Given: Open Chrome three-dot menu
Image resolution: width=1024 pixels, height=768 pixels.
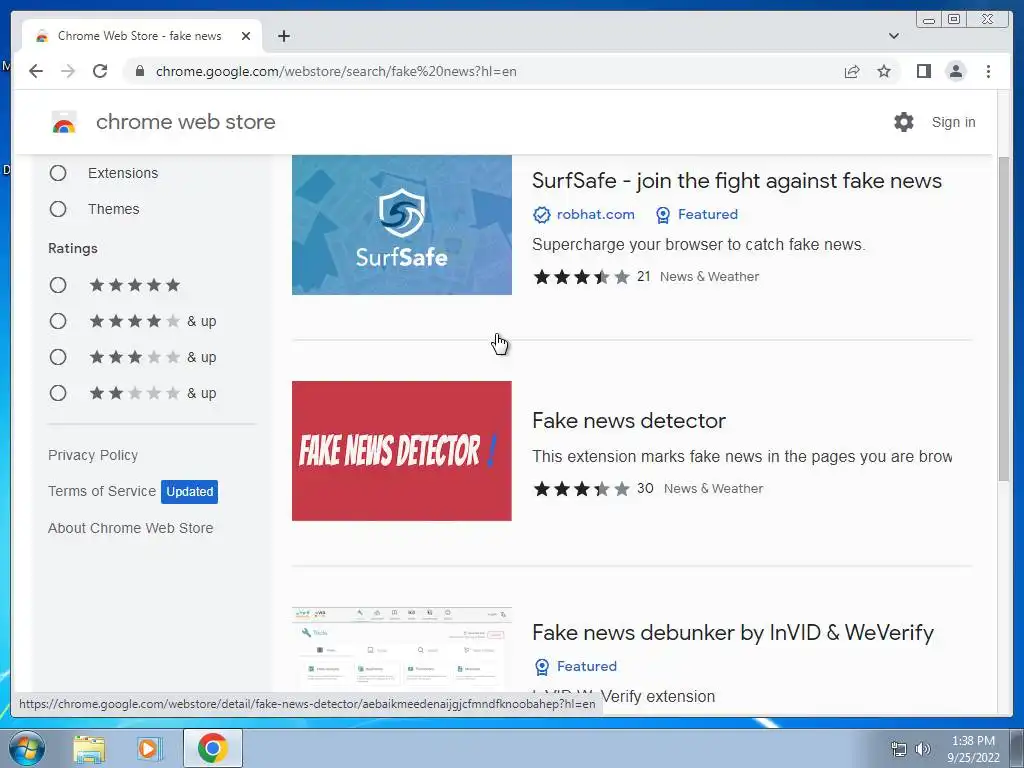Looking at the screenshot, I should (988, 71).
